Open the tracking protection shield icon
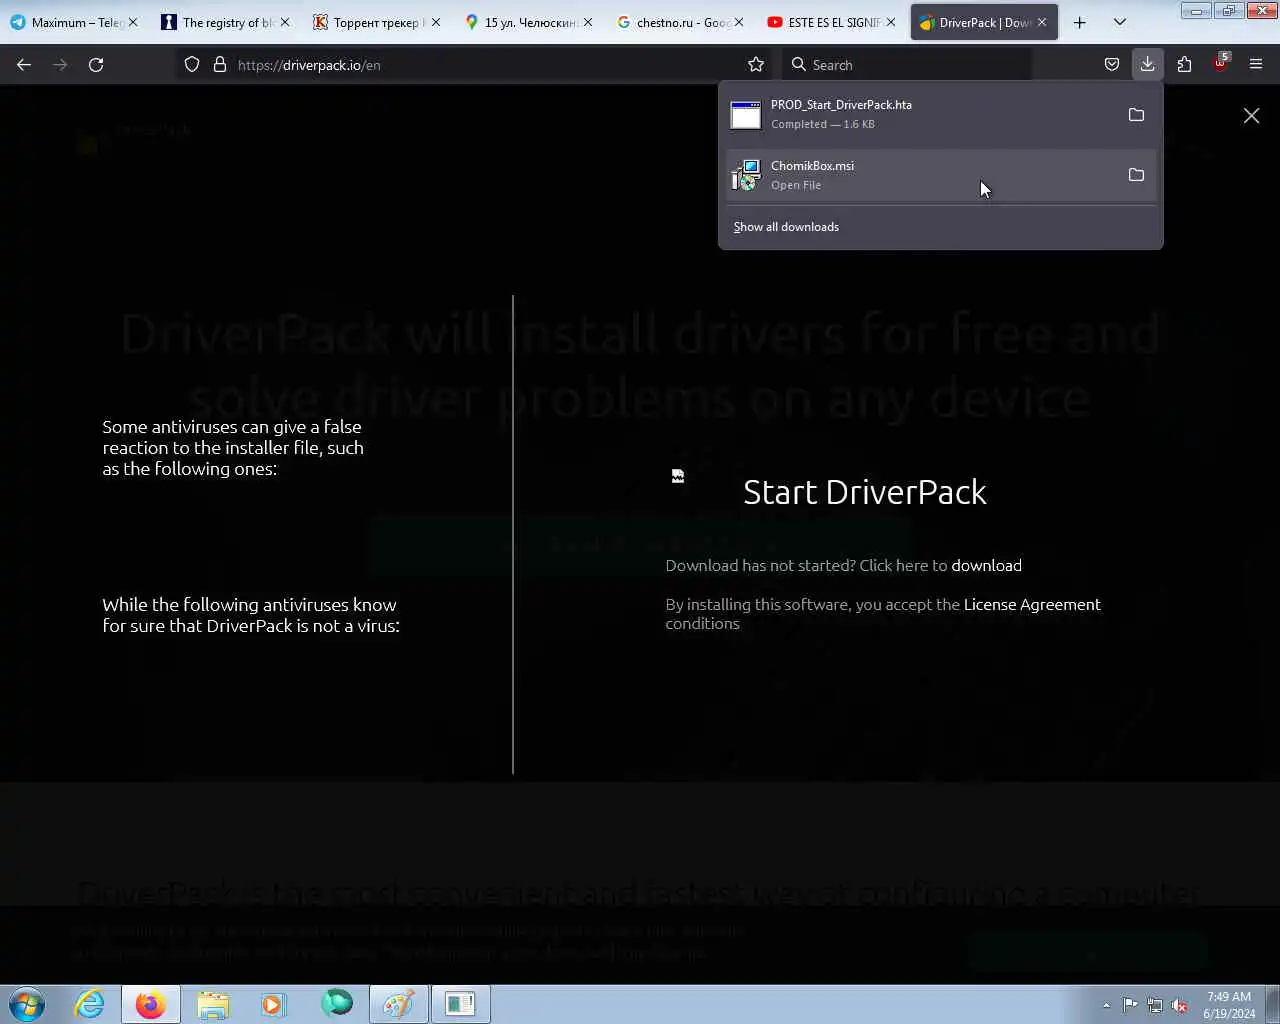The width and height of the screenshot is (1280, 1024). (192, 65)
